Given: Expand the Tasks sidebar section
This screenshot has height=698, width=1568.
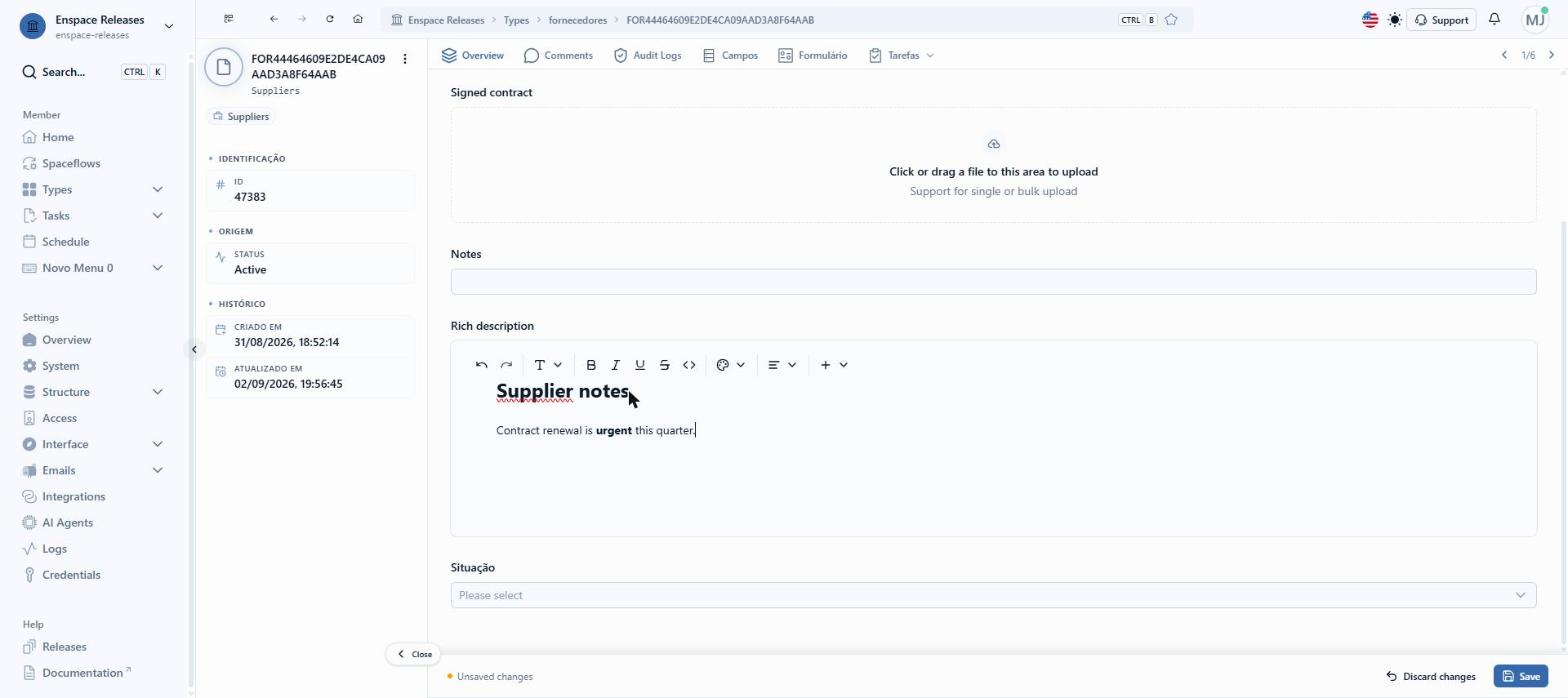Looking at the screenshot, I should click(x=94, y=215).
